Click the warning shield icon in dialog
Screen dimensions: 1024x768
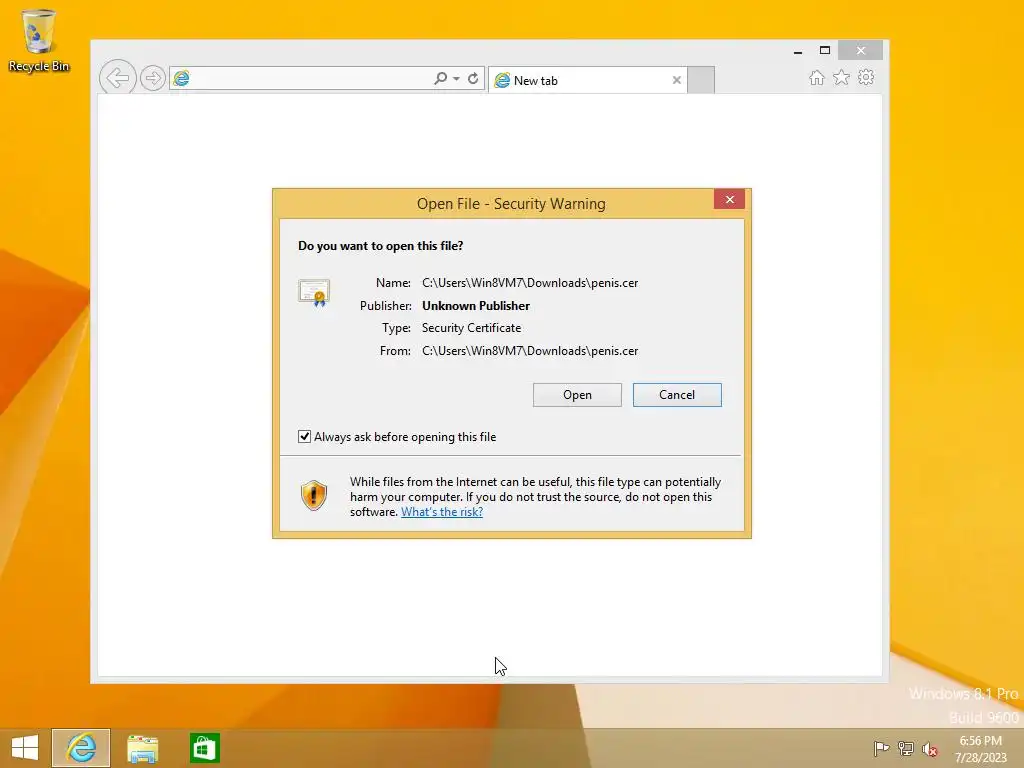313,495
